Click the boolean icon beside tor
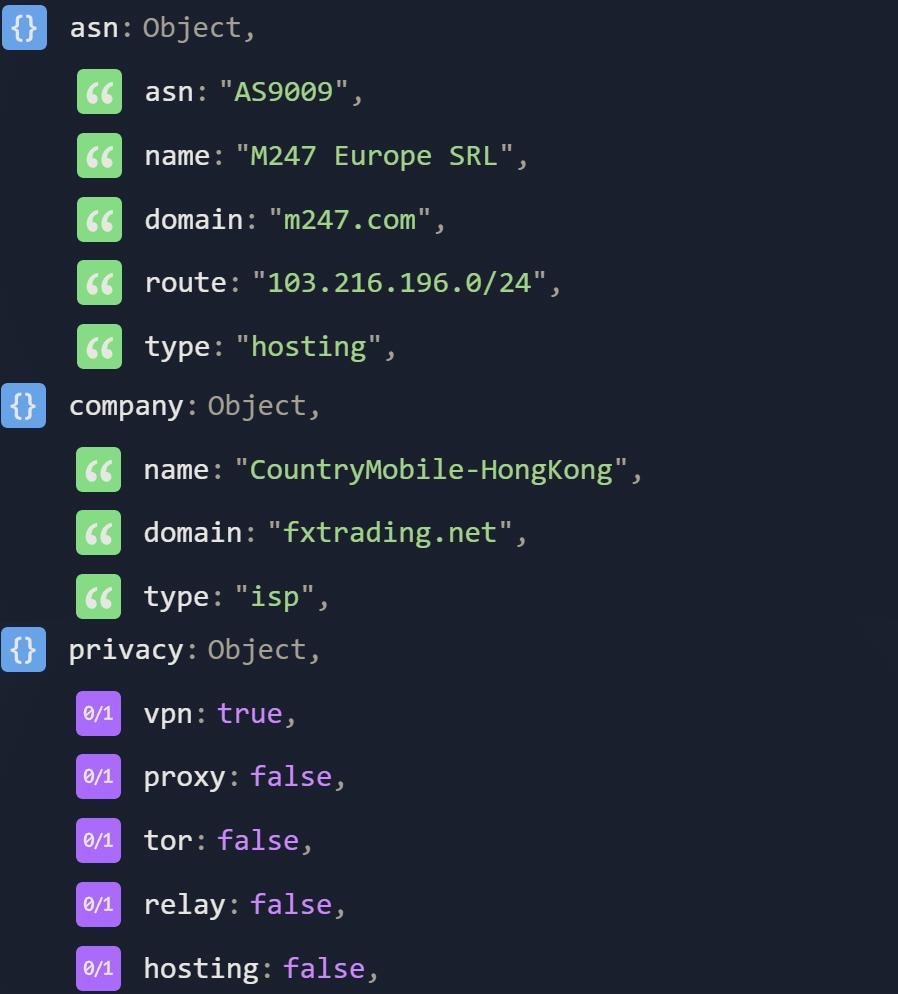 click(98, 840)
